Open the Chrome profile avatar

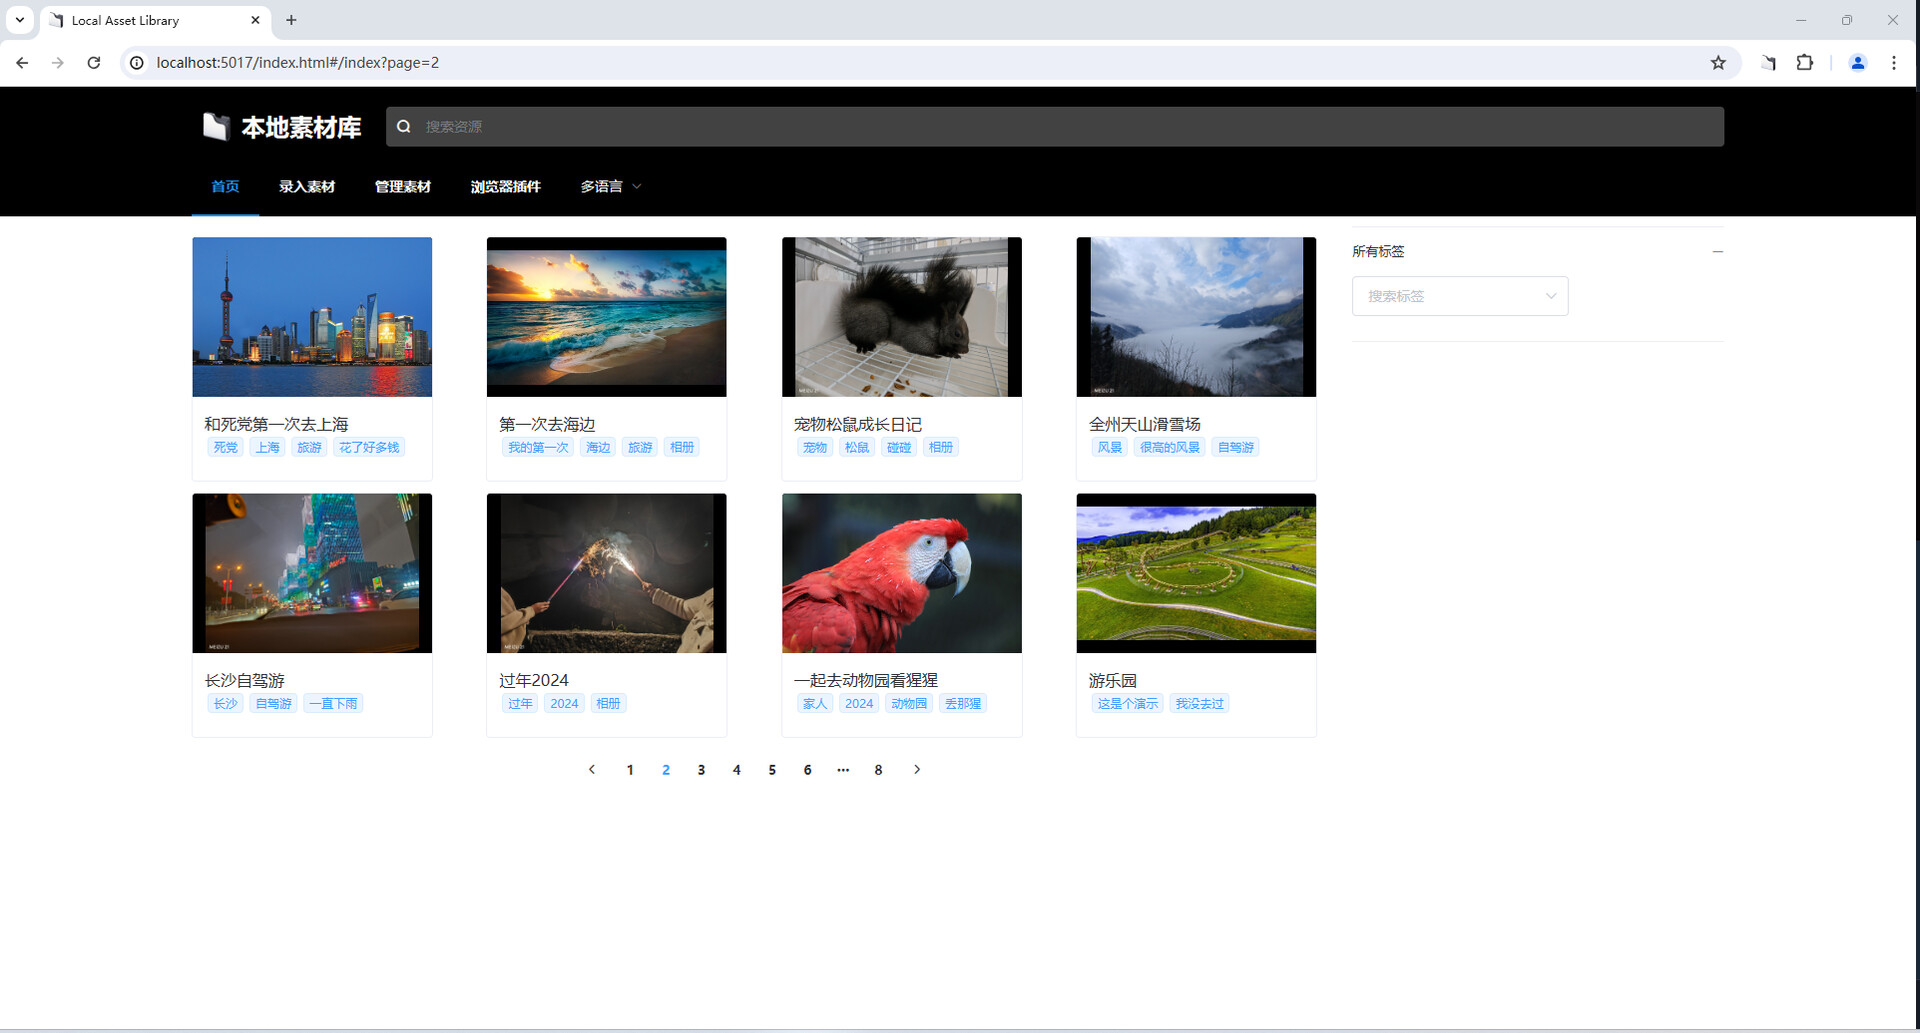tap(1857, 63)
